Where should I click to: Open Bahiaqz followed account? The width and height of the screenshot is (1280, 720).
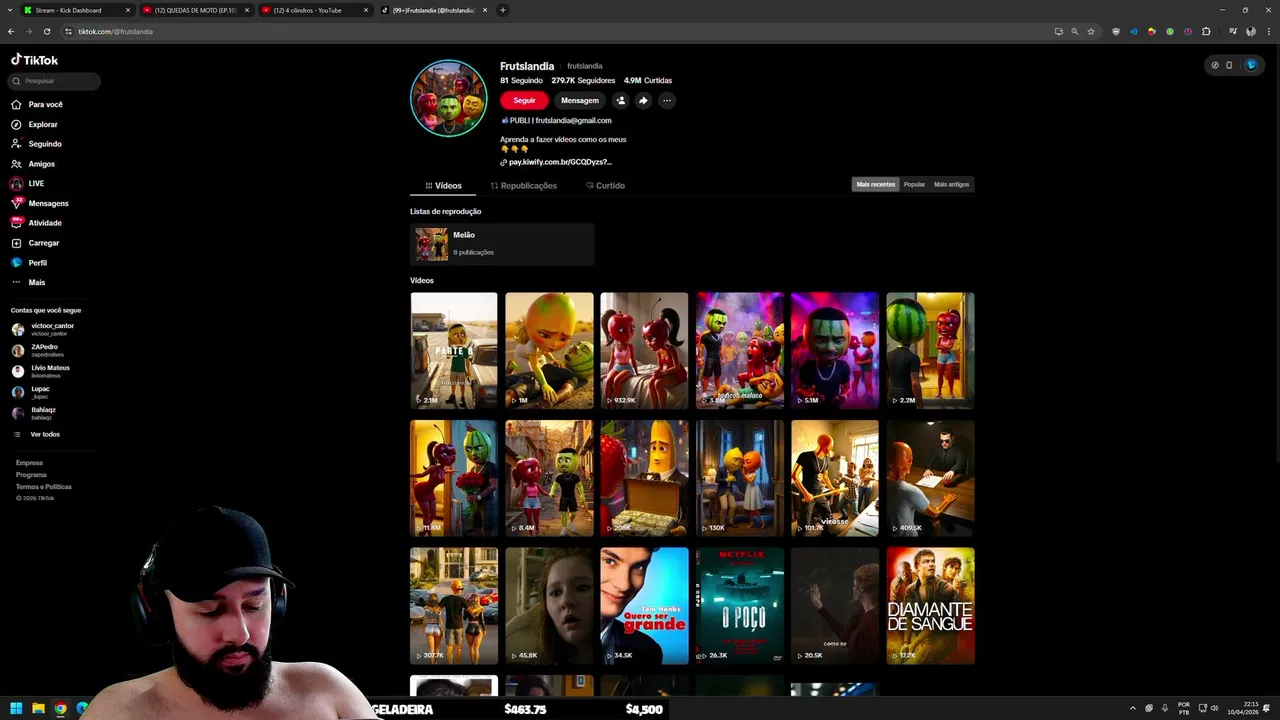coord(34,413)
